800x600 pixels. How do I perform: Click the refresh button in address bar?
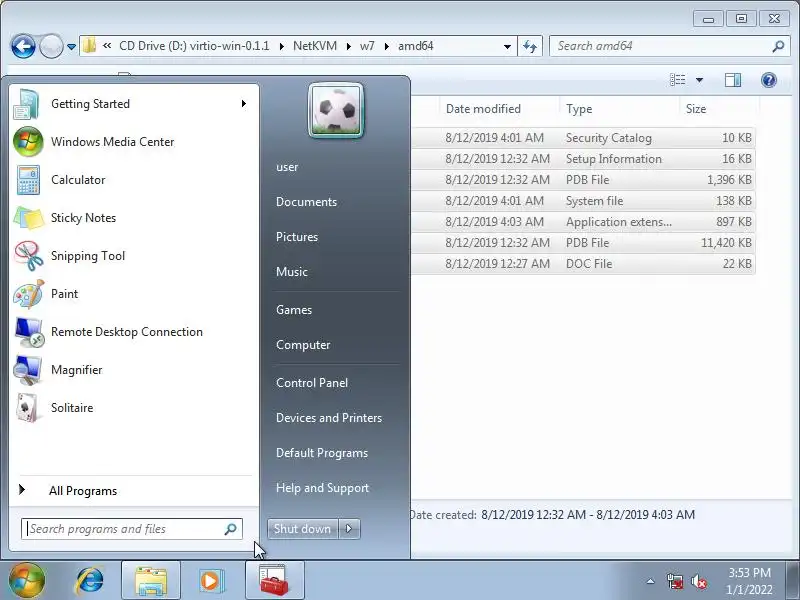(x=530, y=46)
